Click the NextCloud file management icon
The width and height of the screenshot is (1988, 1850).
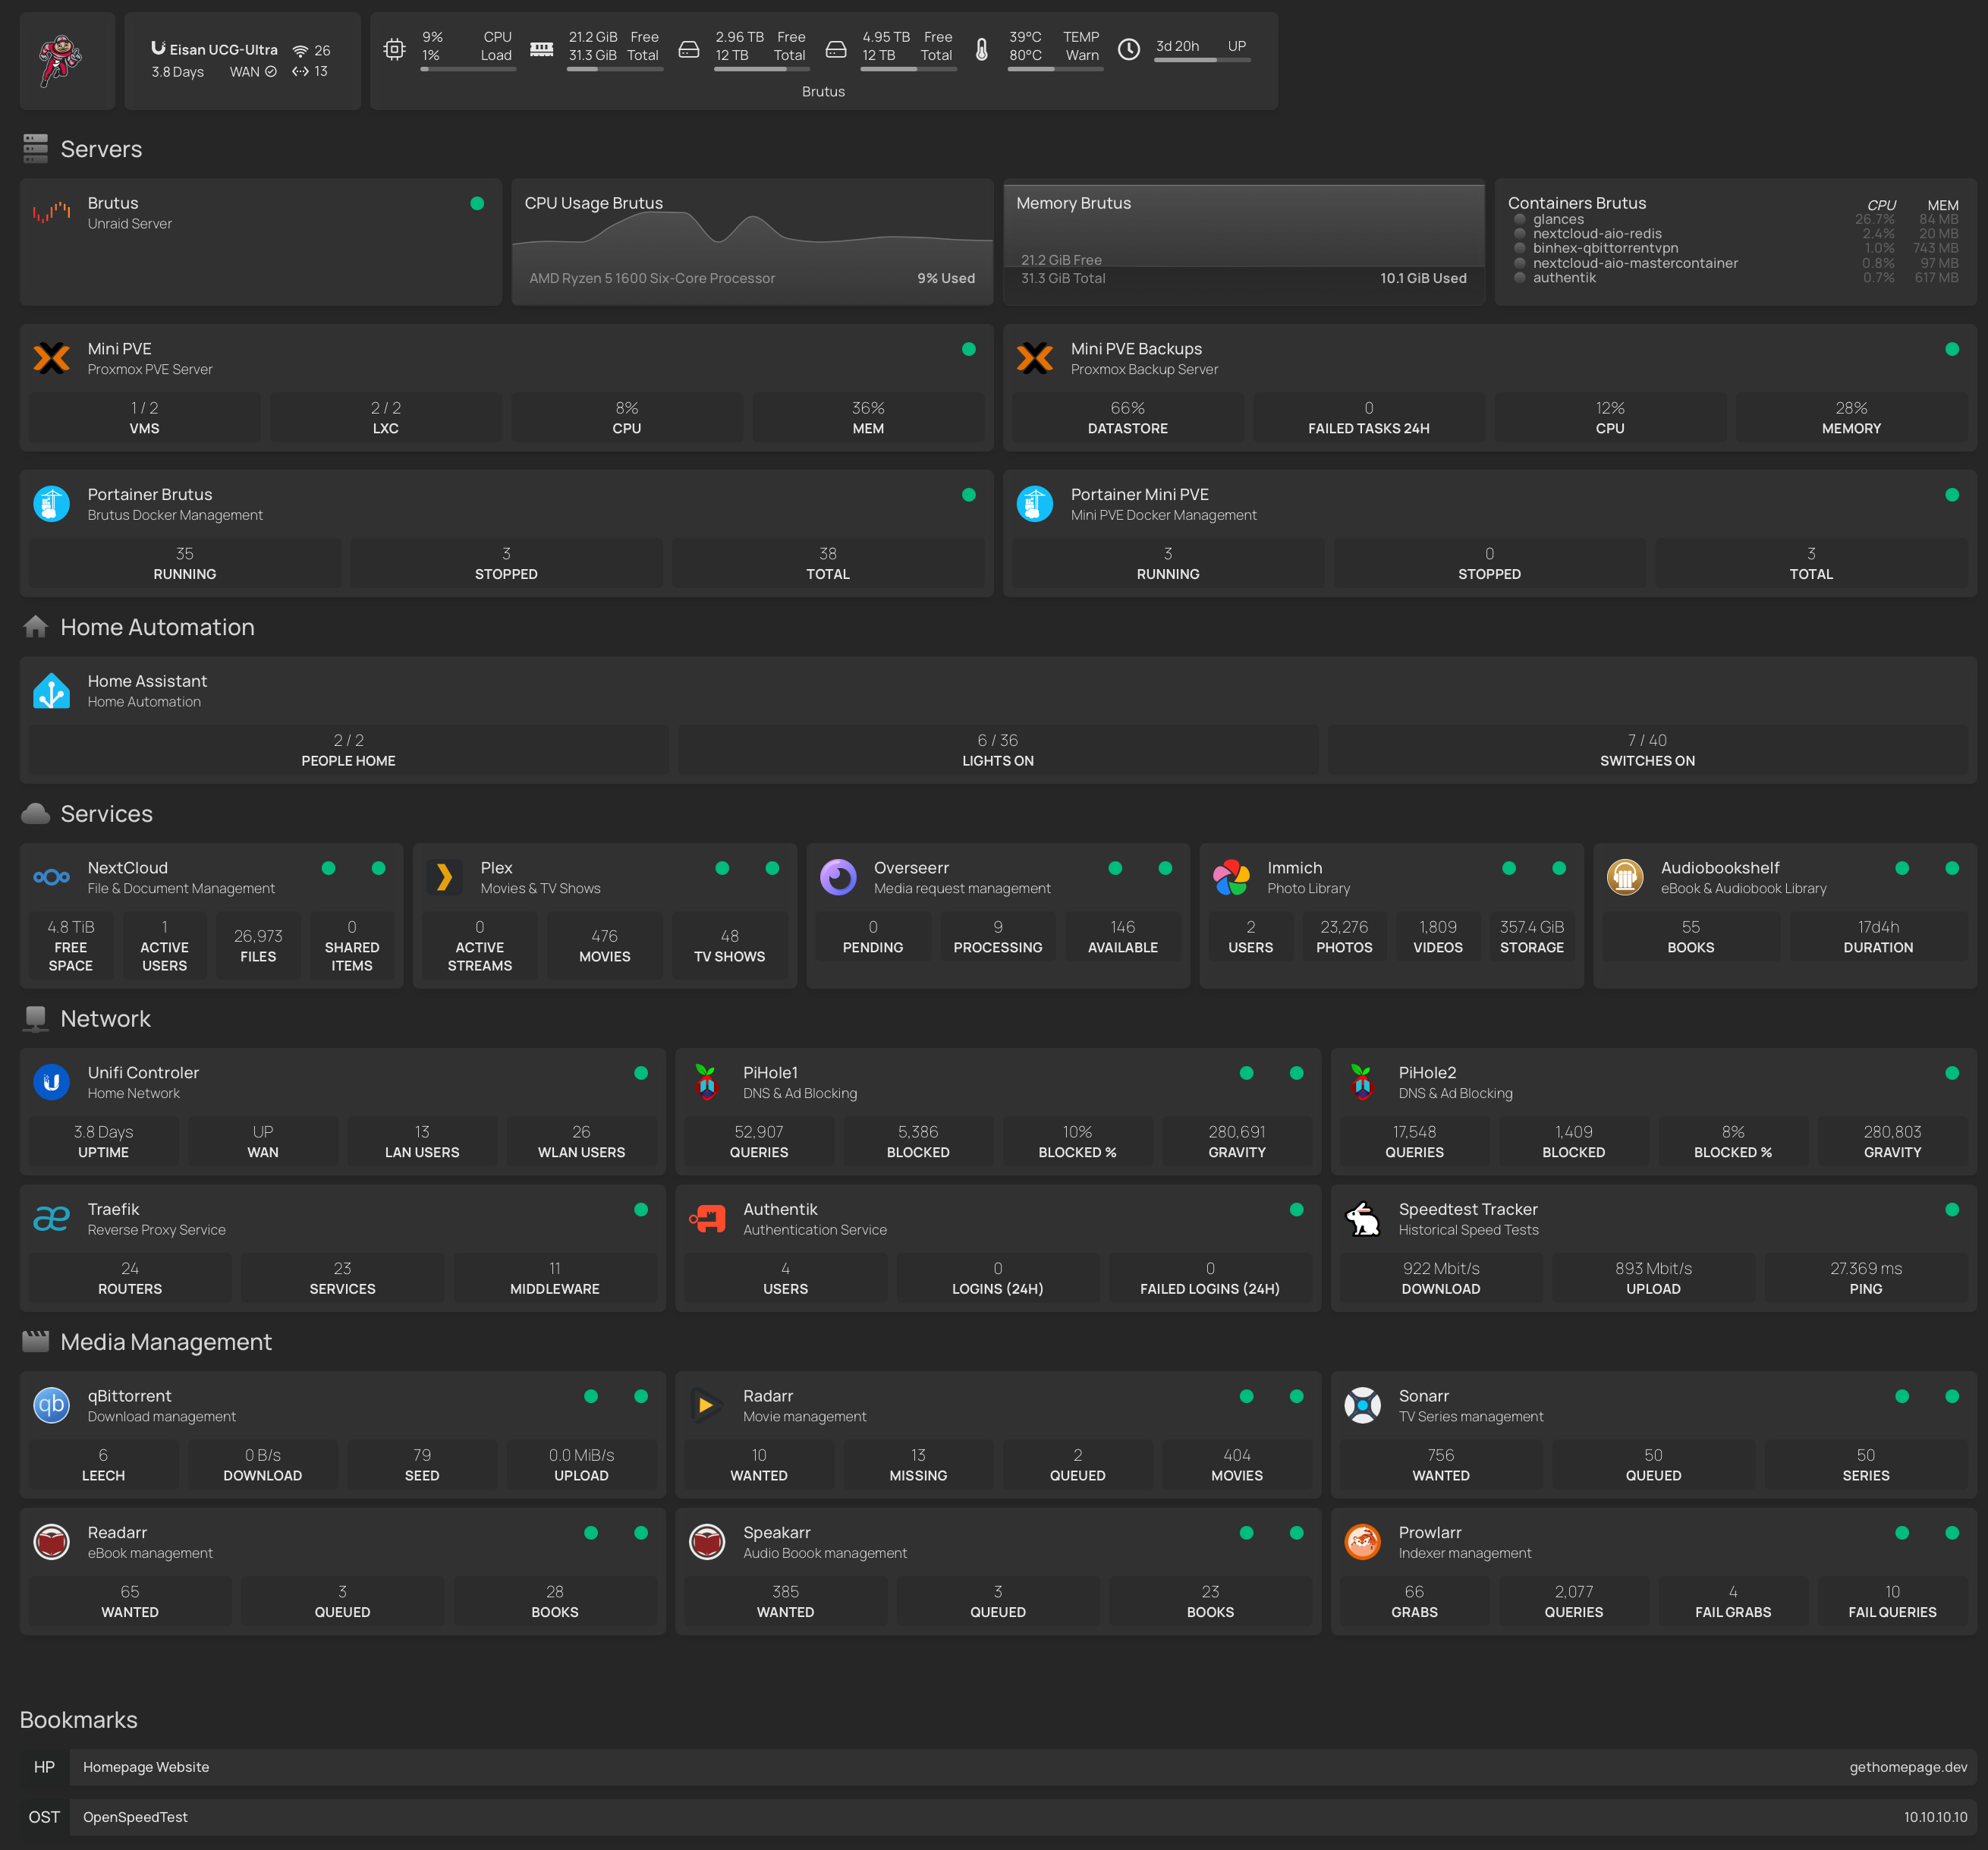point(51,877)
